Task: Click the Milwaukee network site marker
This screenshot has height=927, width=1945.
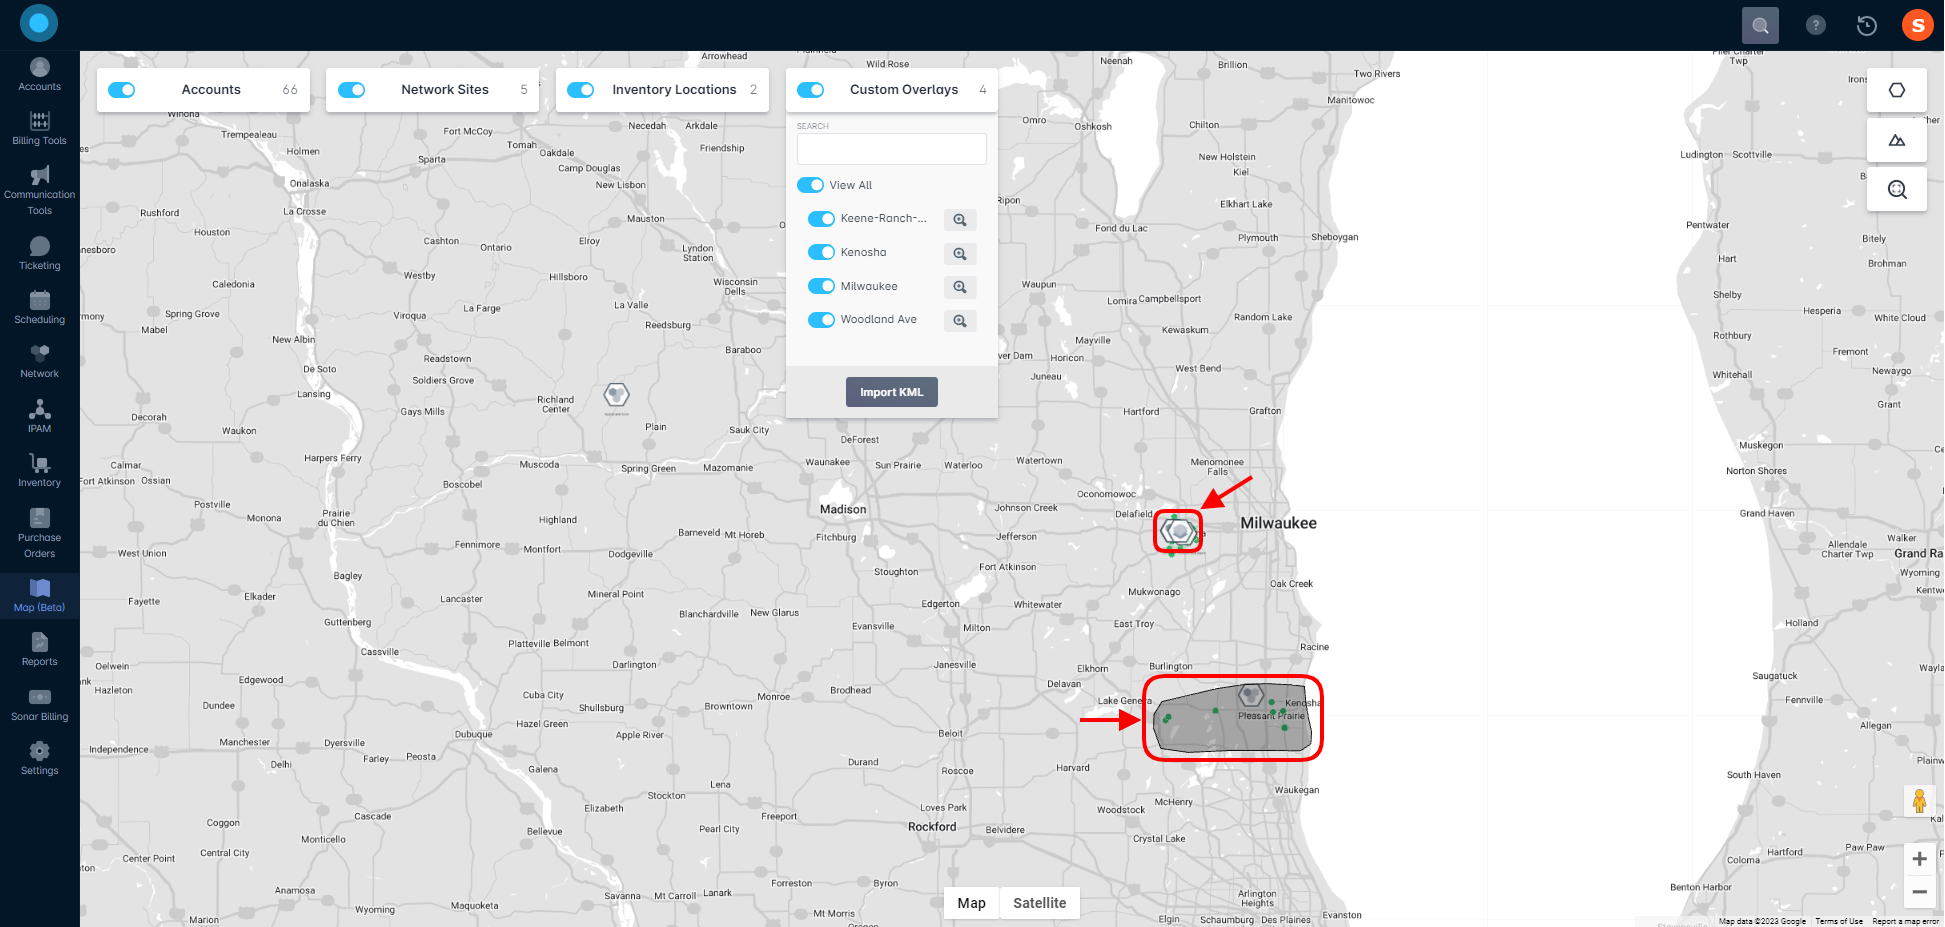Action: [1179, 531]
